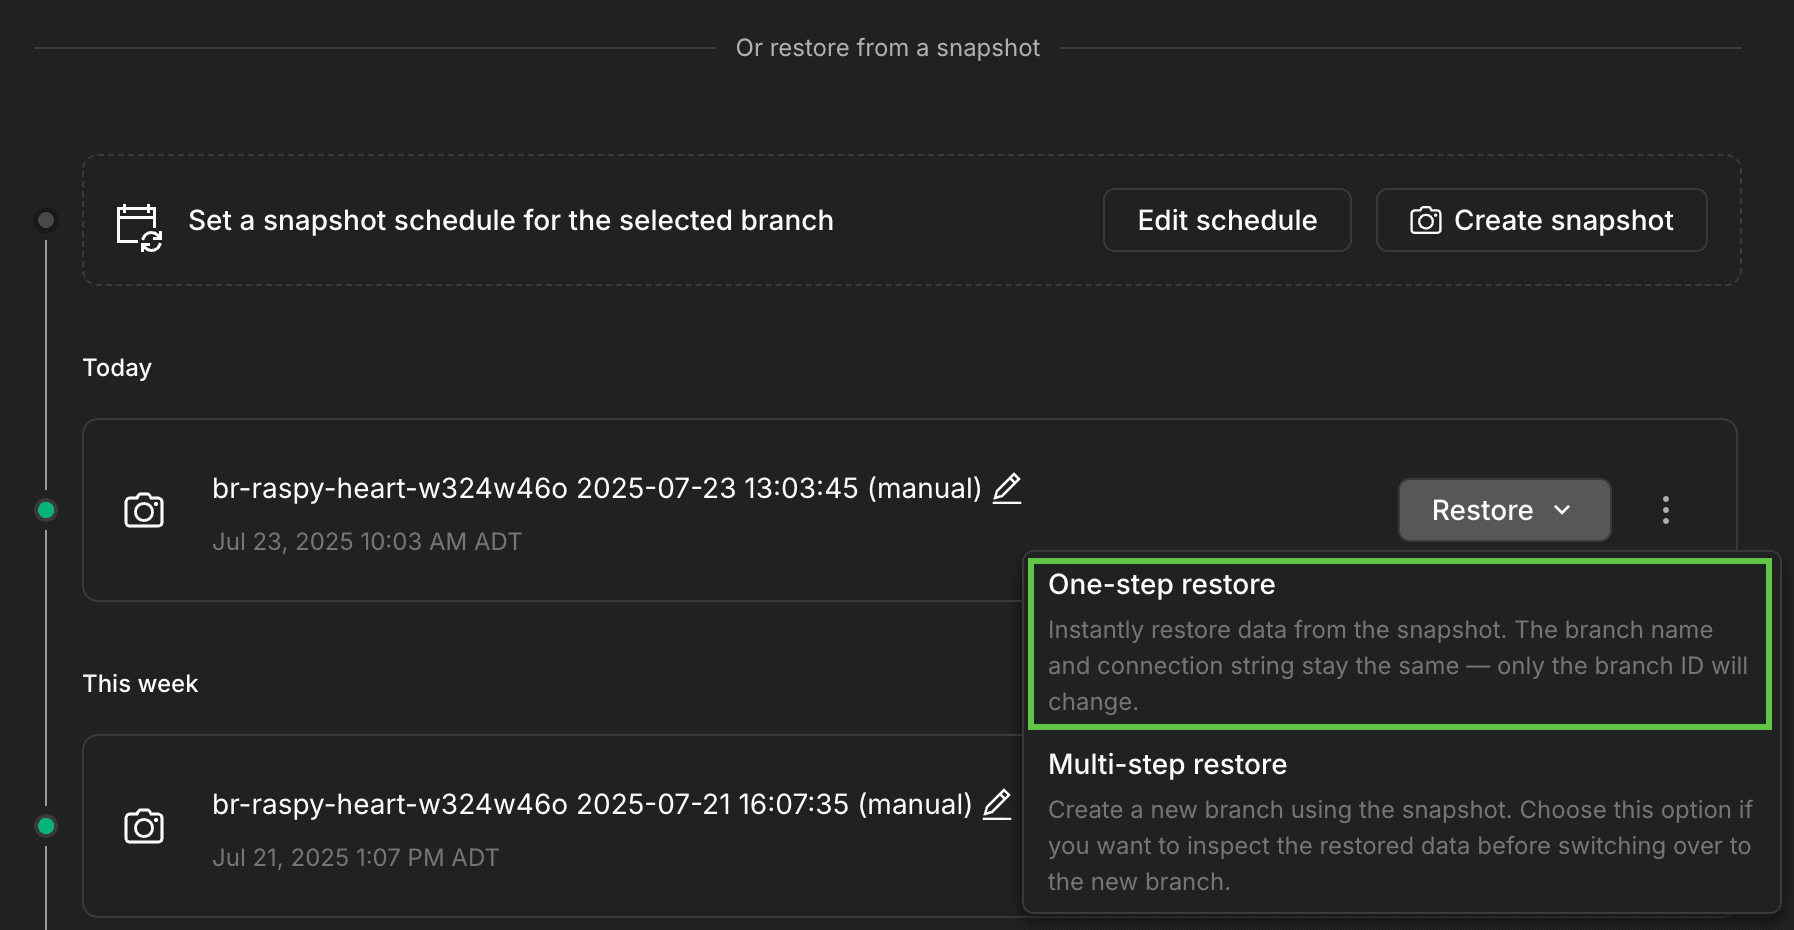Select the br-raspy-heart 2025-07-21 snapshot name
This screenshot has height=930, width=1794.
[590, 804]
